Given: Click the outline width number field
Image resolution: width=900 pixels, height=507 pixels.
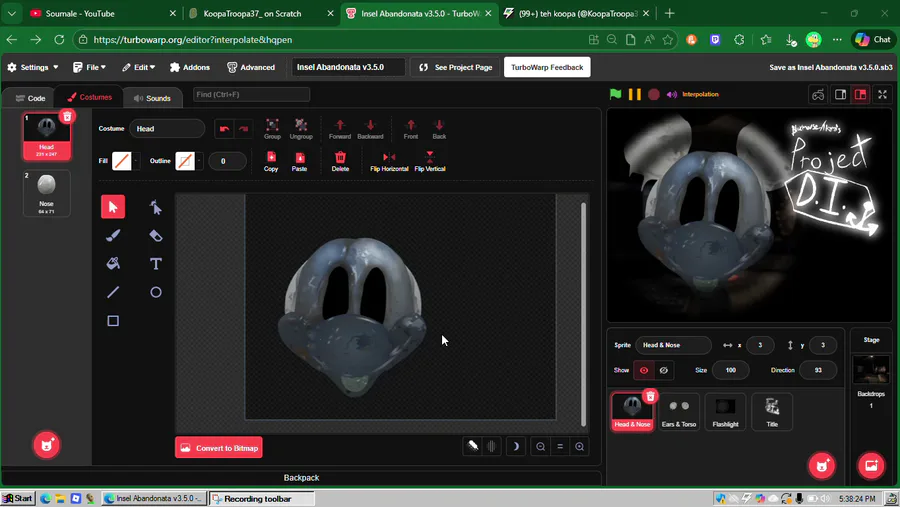Looking at the screenshot, I should (226, 161).
